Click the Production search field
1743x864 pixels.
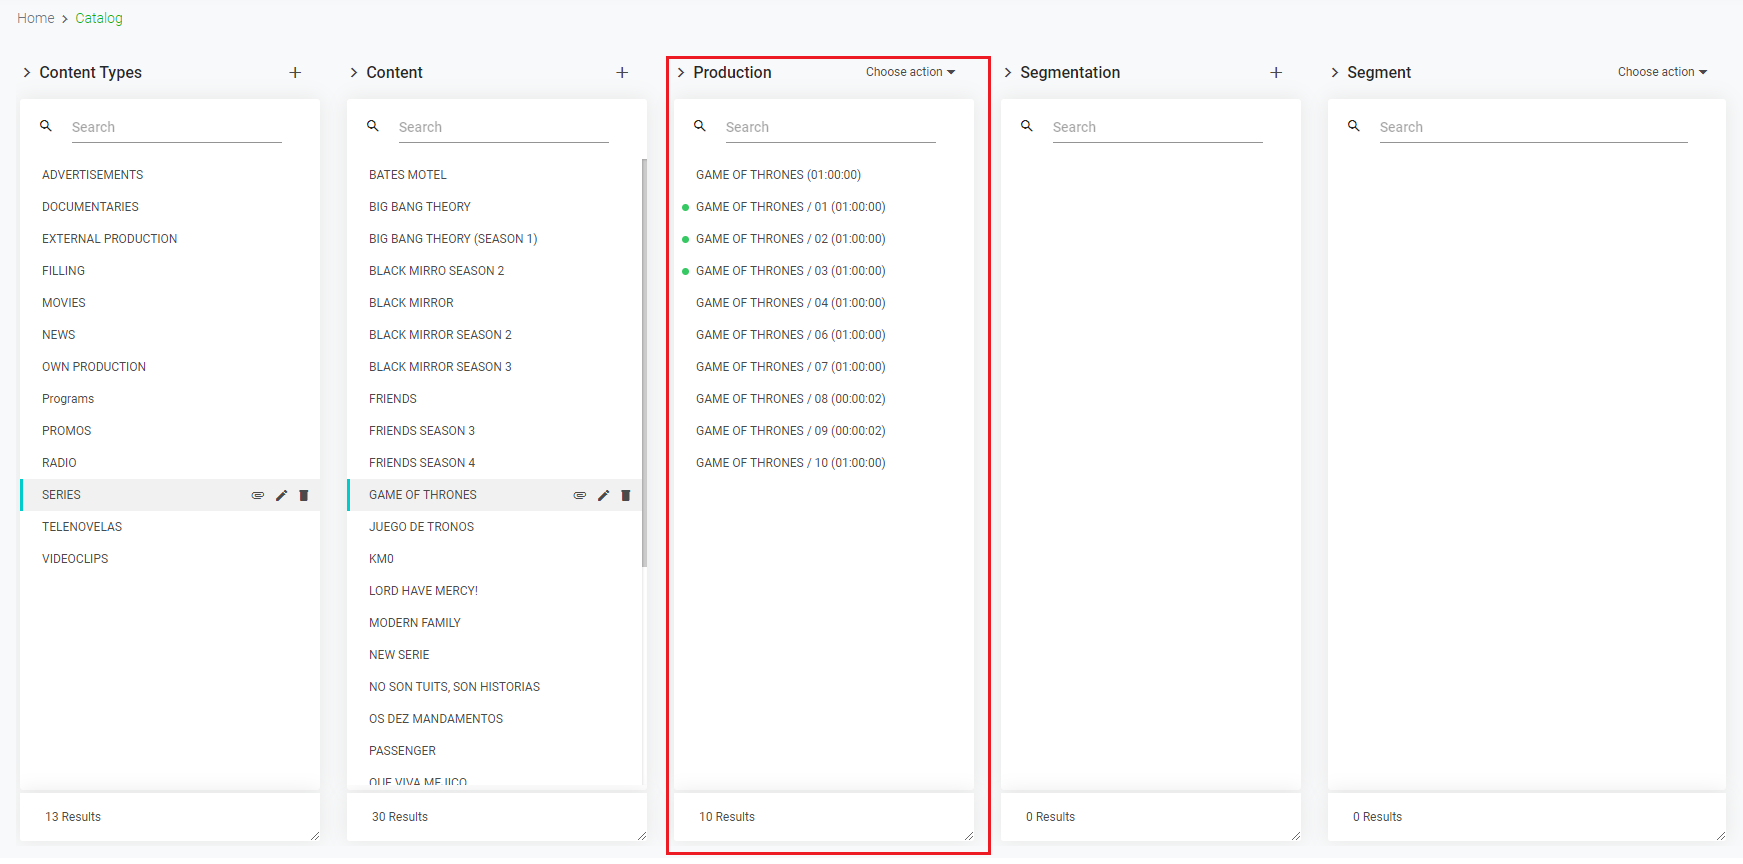[x=830, y=127]
